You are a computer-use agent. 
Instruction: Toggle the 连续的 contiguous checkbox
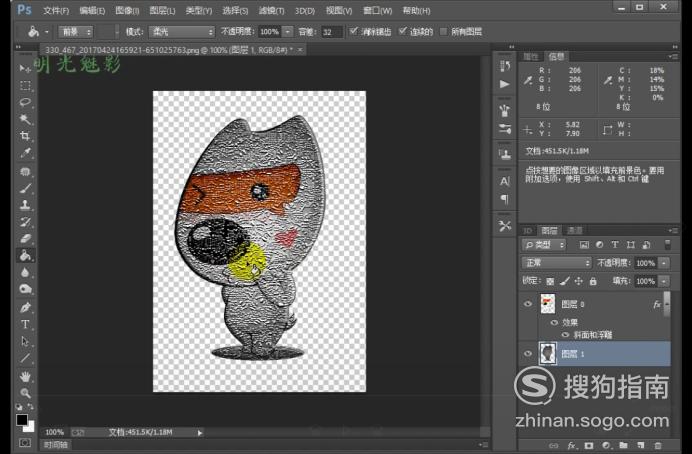(402, 31)
